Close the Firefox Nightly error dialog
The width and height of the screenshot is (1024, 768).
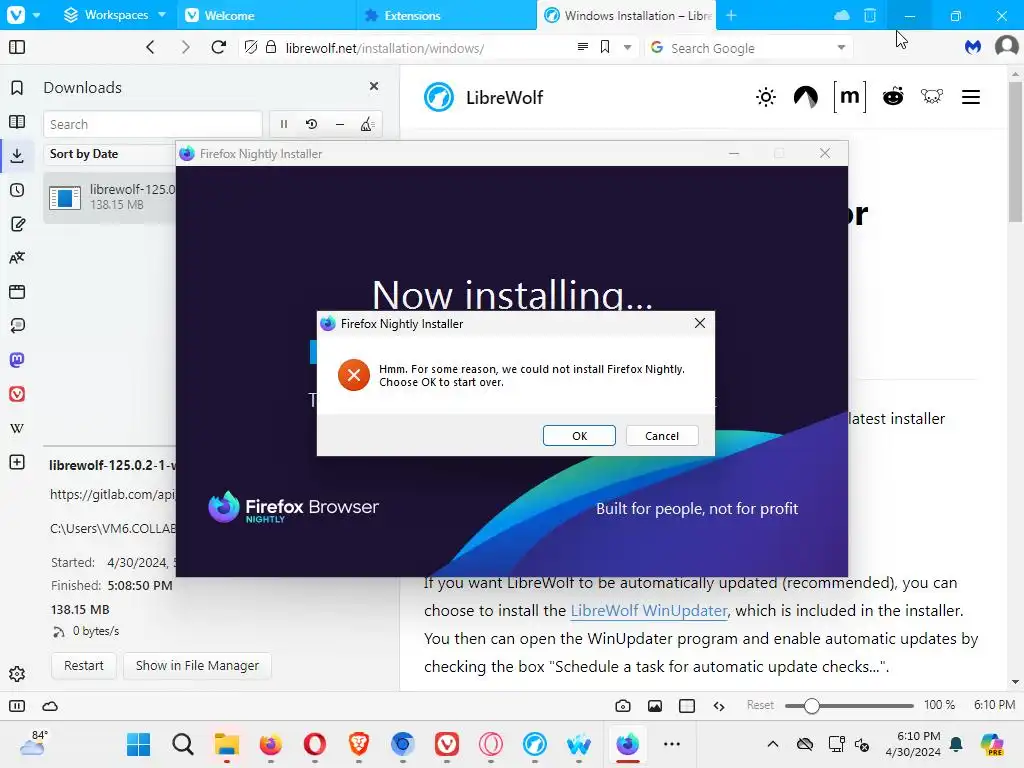point(699,323)
